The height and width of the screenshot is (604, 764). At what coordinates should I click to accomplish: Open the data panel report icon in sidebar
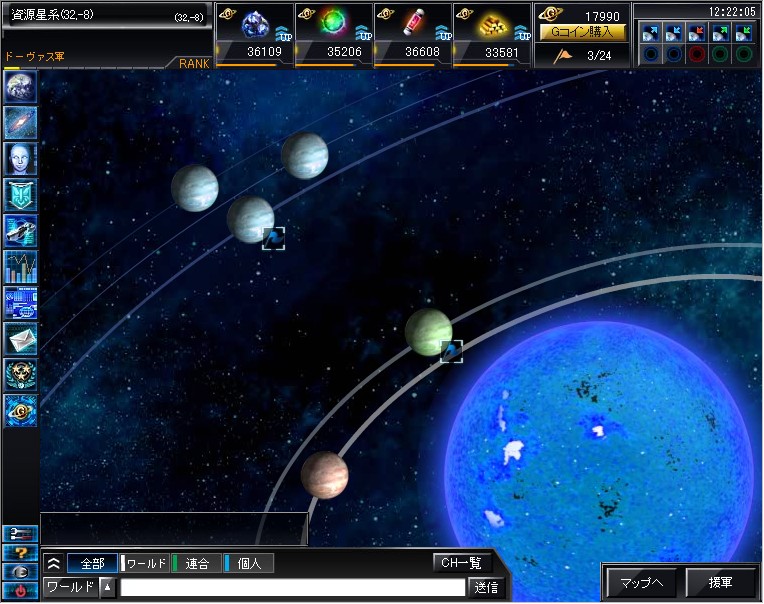[x=20, y=303]
